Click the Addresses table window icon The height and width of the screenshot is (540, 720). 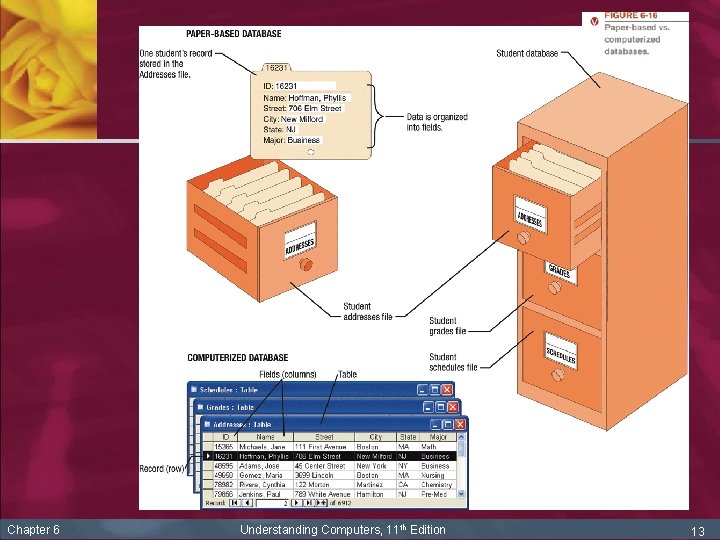coord(207,424)
